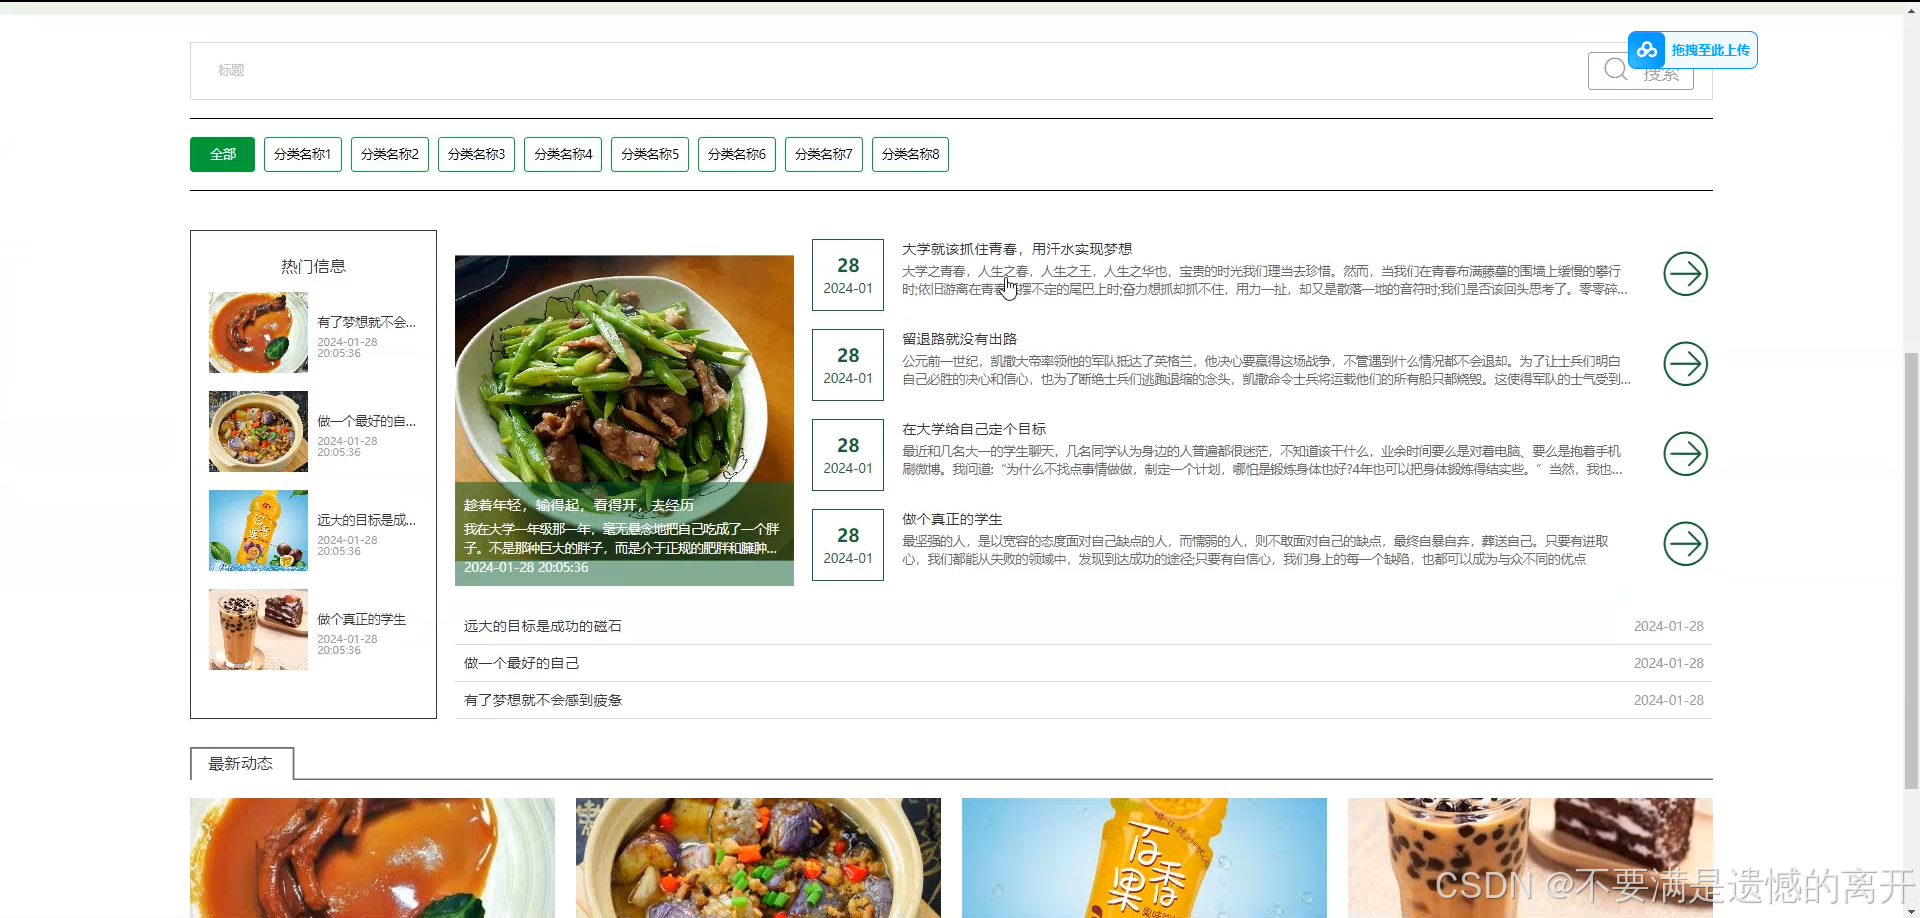Open article title 做个真正的学生 in main list

point(952,519)
